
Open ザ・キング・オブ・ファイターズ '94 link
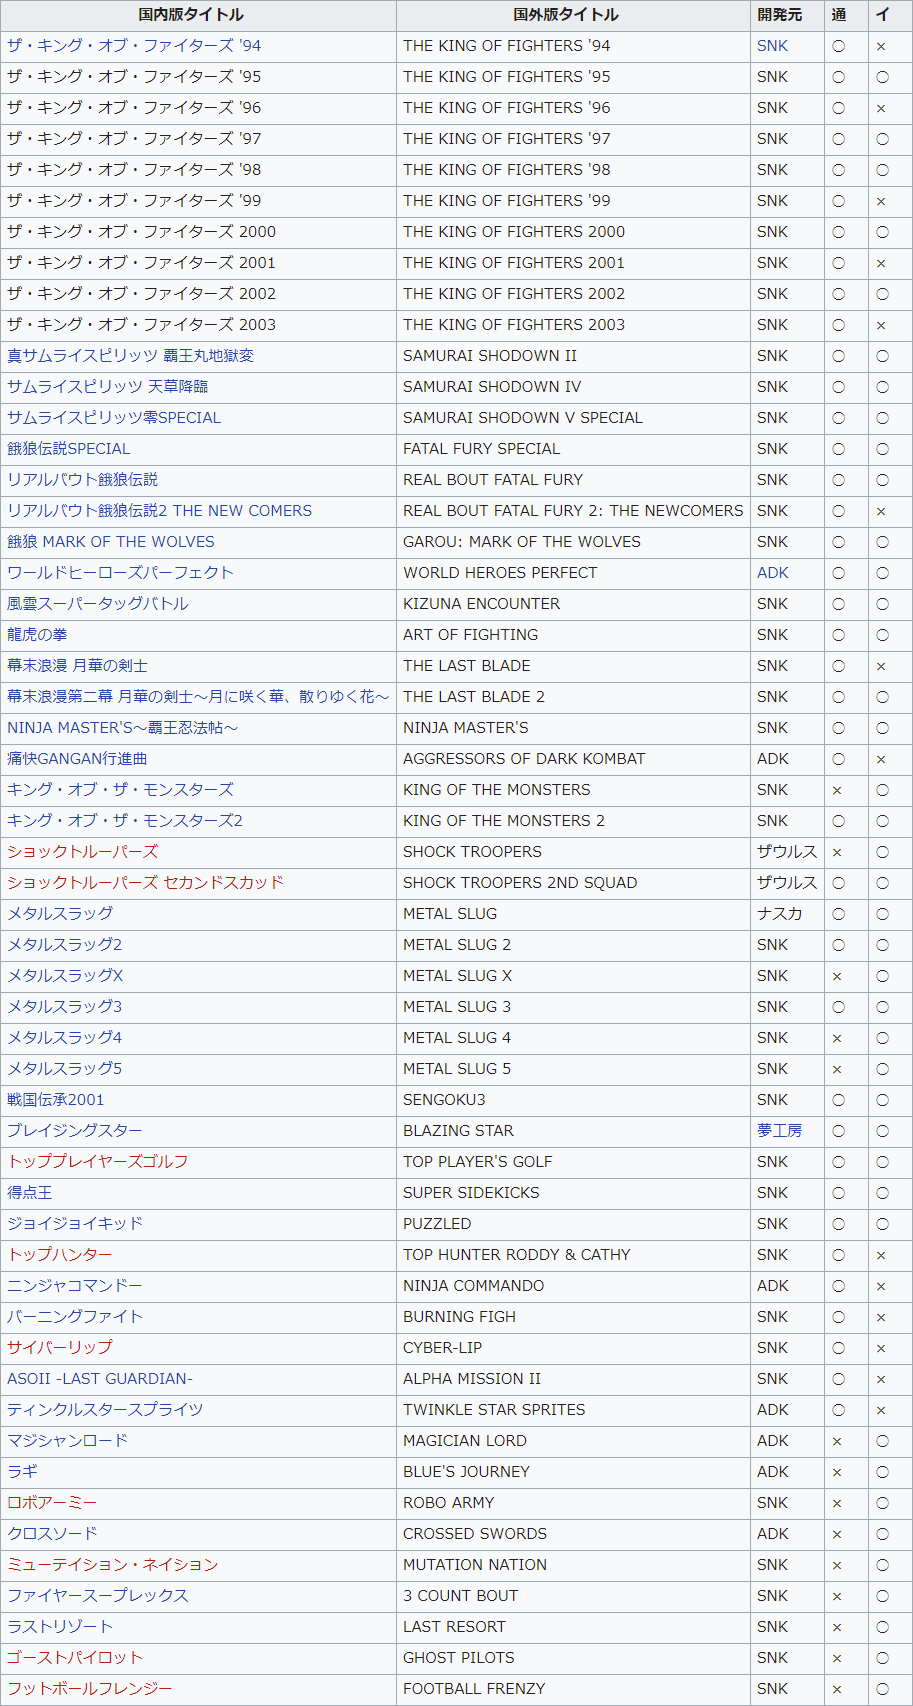coord(134,46)
